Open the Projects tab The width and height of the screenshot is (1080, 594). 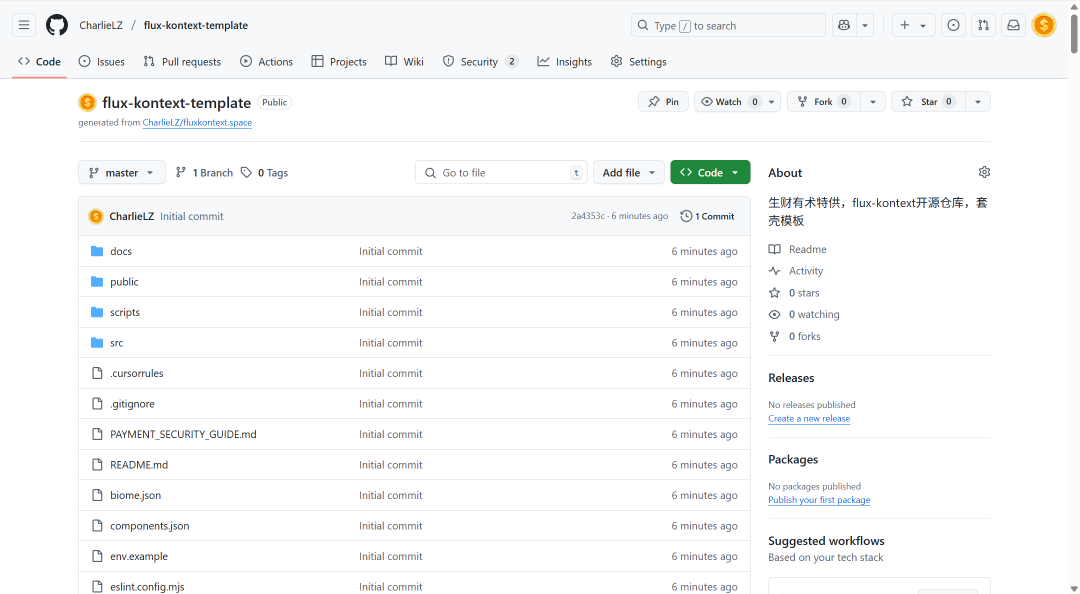tap(339, 61)
